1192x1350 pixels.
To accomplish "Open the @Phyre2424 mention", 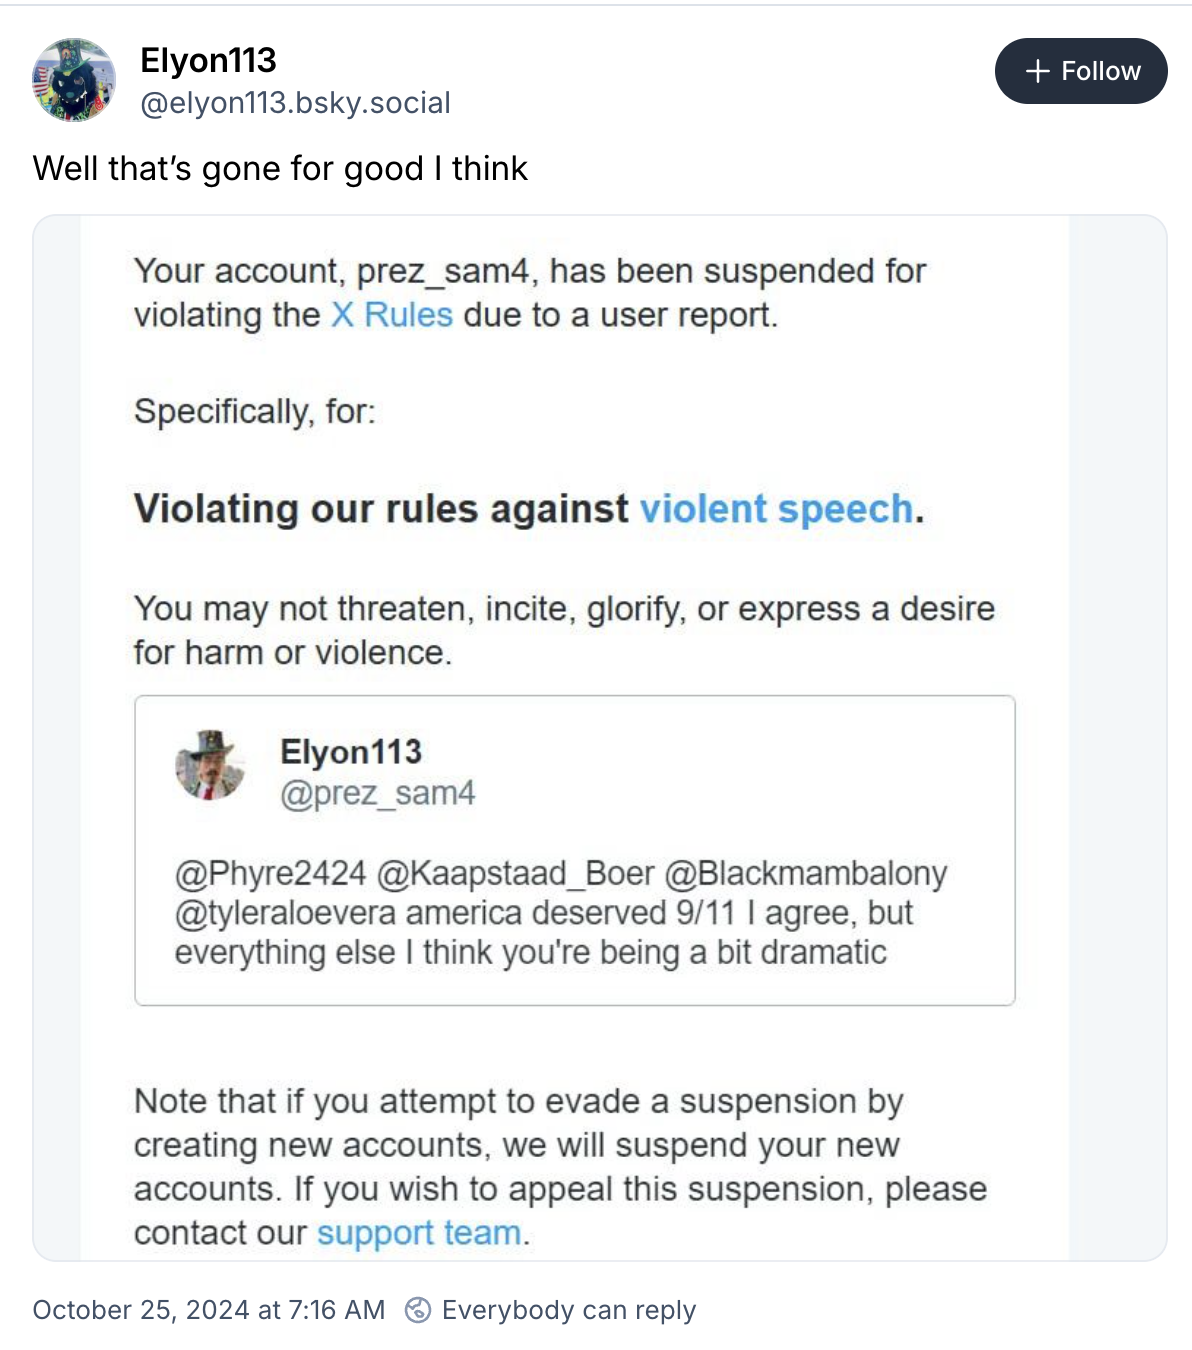I will 271,873.
